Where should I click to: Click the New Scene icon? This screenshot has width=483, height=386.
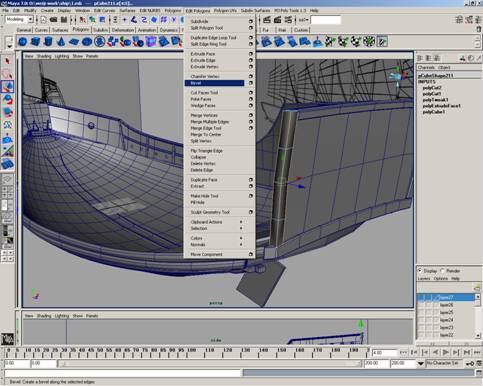[x=43, y=20]
